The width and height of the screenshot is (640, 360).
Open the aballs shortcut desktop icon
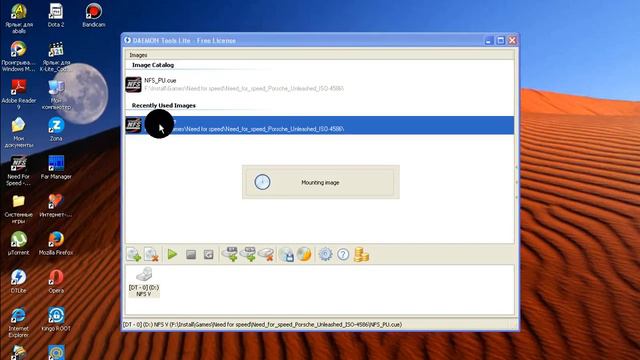[19, 18]
